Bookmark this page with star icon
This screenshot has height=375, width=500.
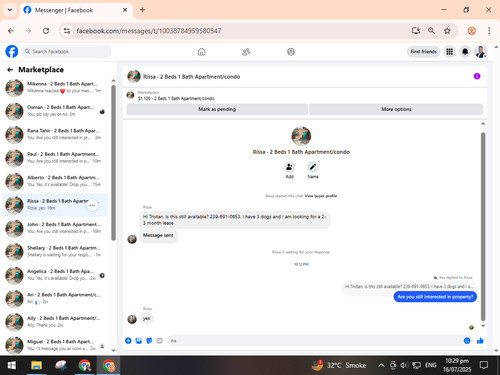(x=447, y=31)
